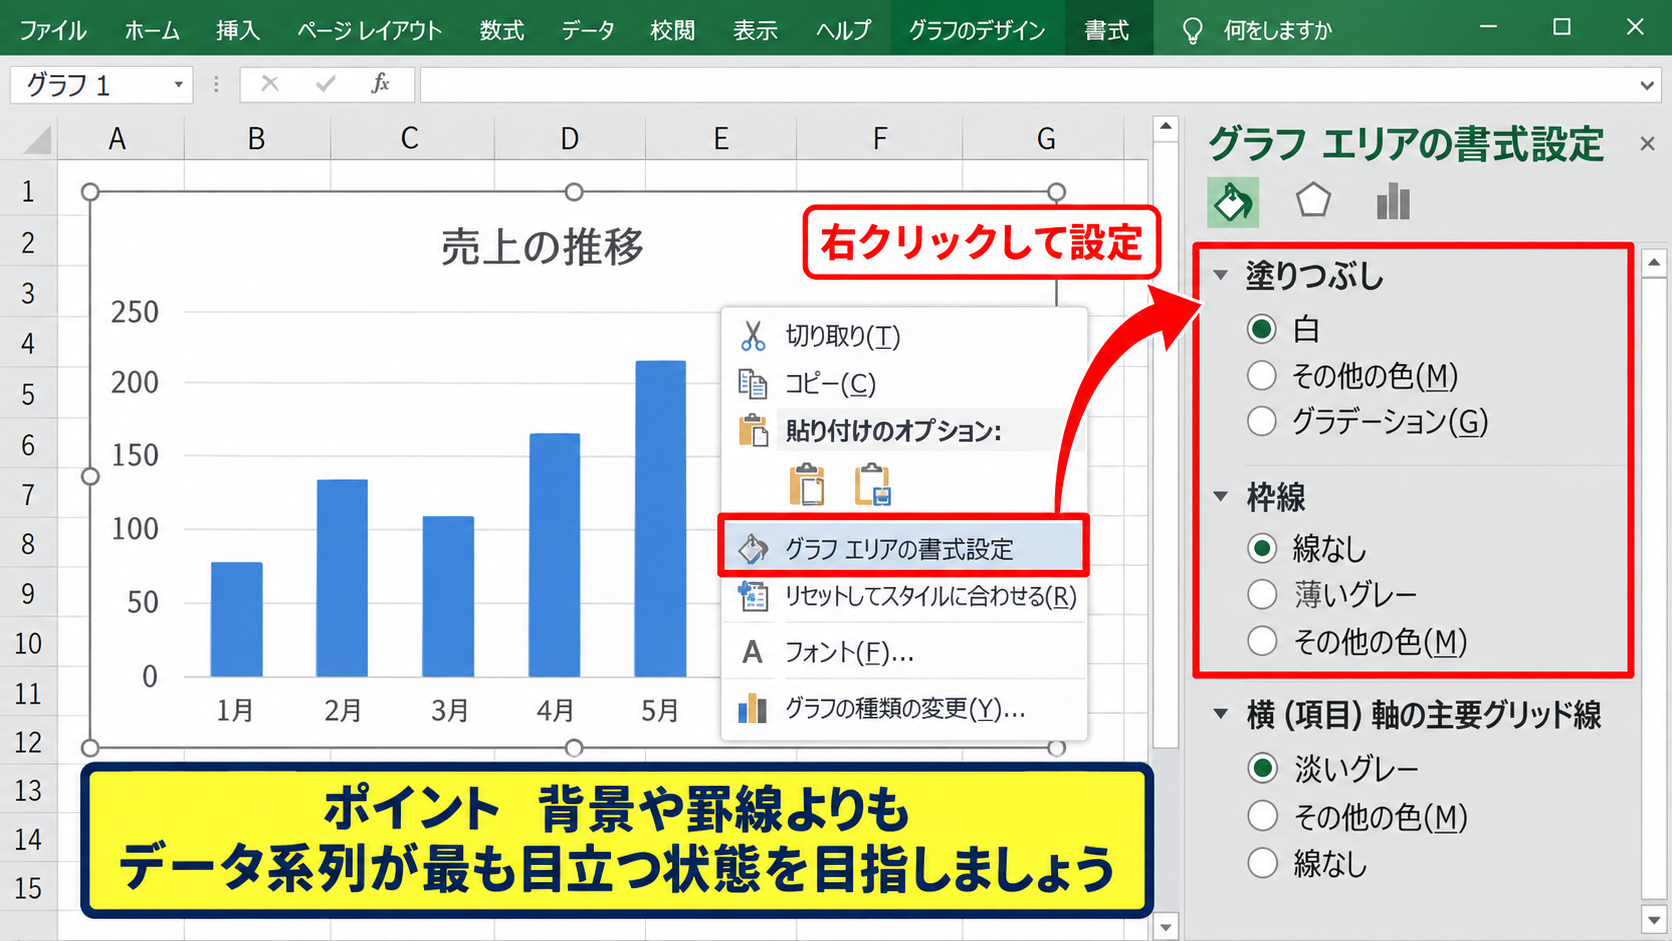Open the 挿入 ribbon tab

[238, 30]
